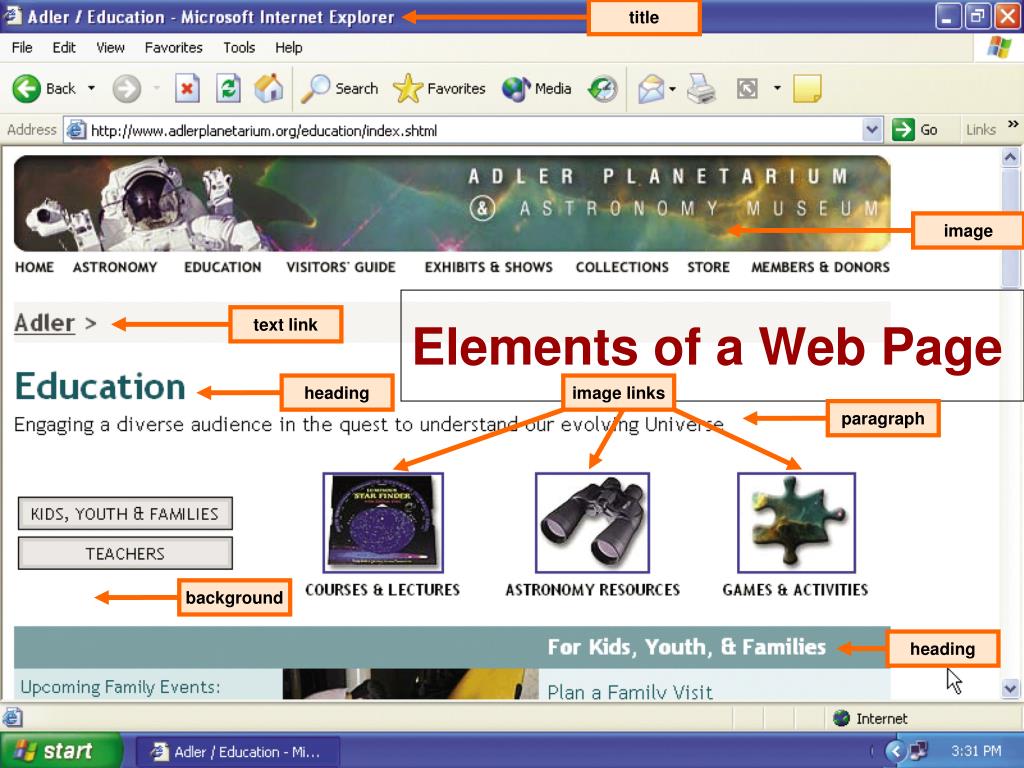Click the KIDS, YOUTH & FAMILIES button
Viewport: 1024px width, 768px height.
[x=125, y=514]
